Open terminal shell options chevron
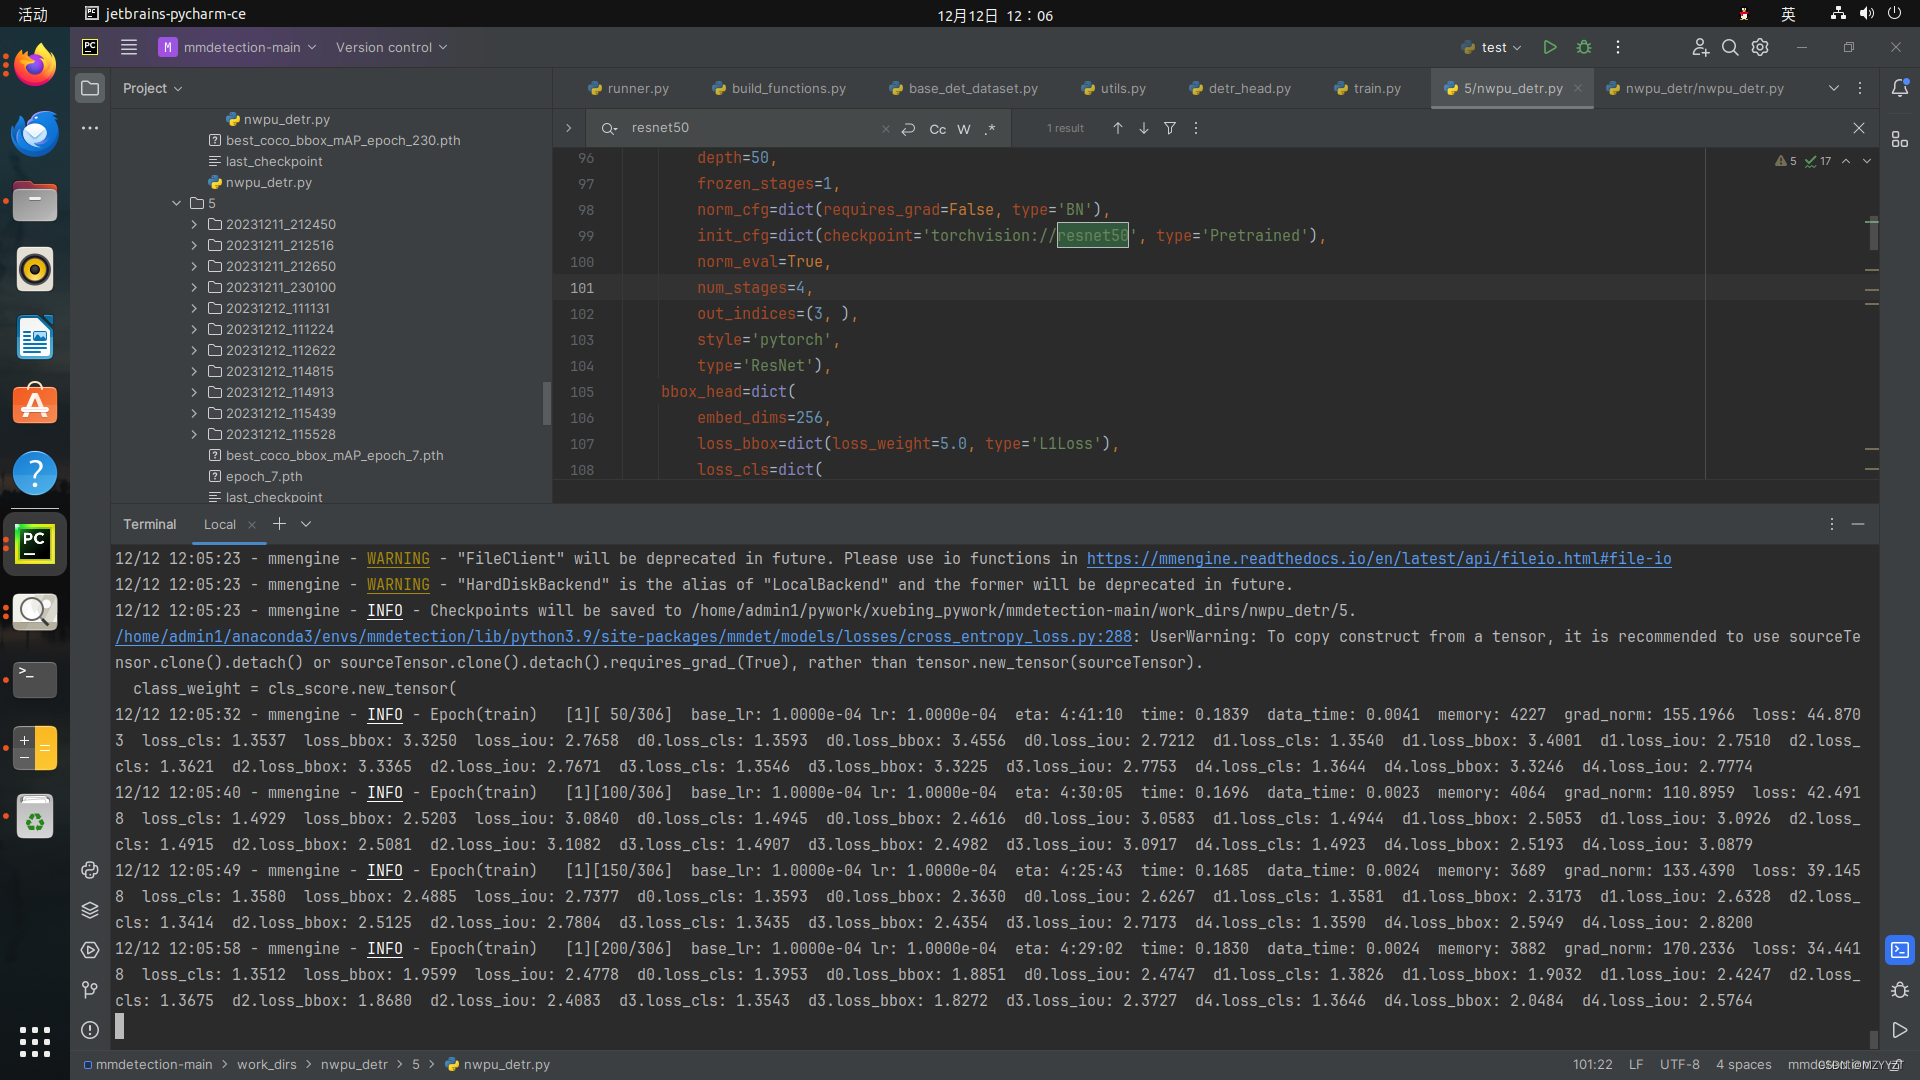1920x1080 pixels. click(306, 524)
